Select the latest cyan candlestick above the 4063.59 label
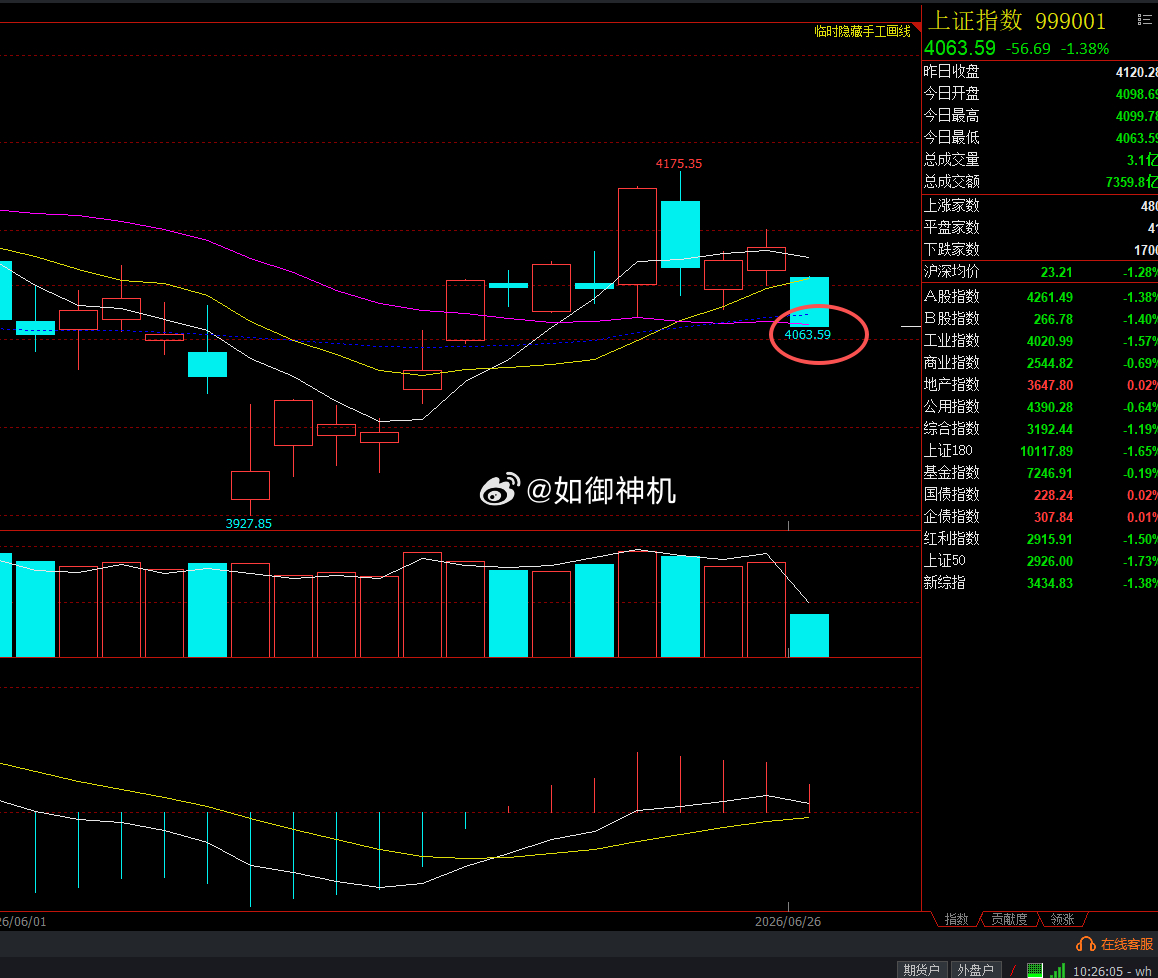The image size is (1158, 978). [x=809, y=302]
